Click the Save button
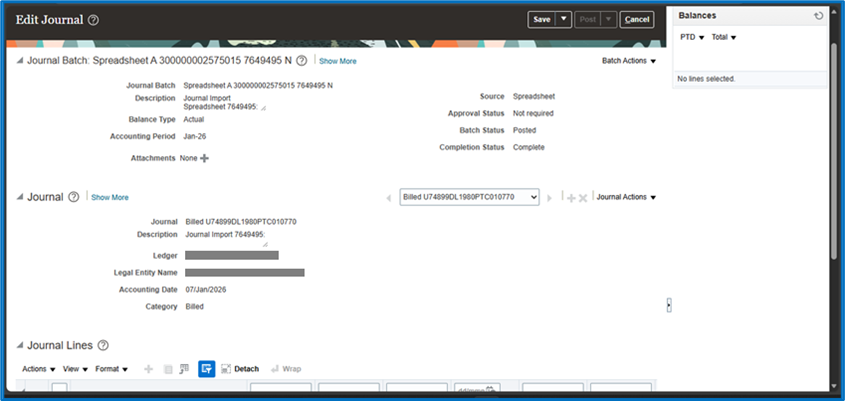845x401 pixels. (x=542, y=19)
